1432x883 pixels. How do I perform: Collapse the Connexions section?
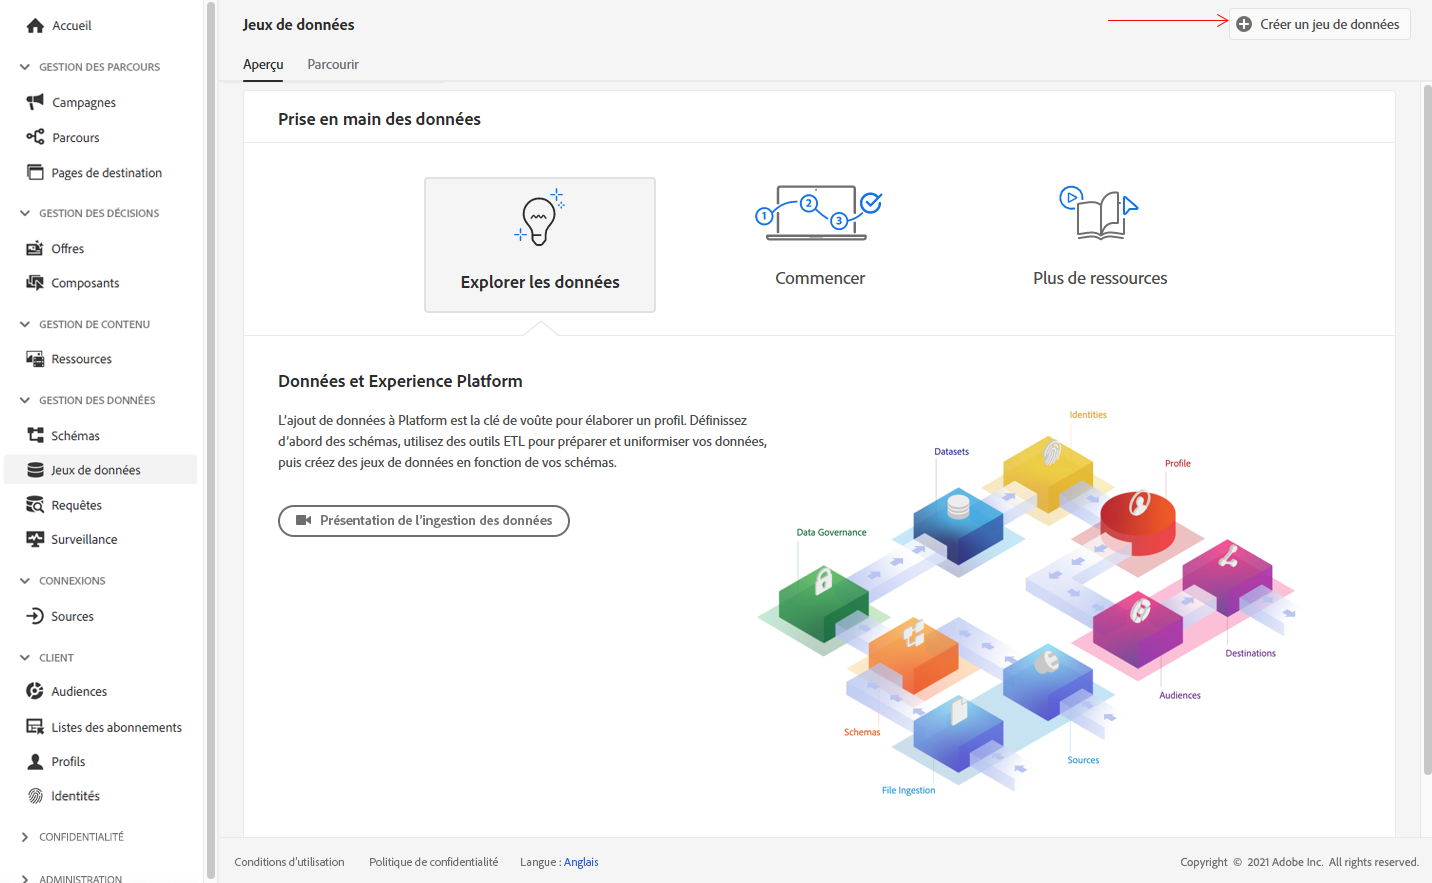click(x=25, y=580)
